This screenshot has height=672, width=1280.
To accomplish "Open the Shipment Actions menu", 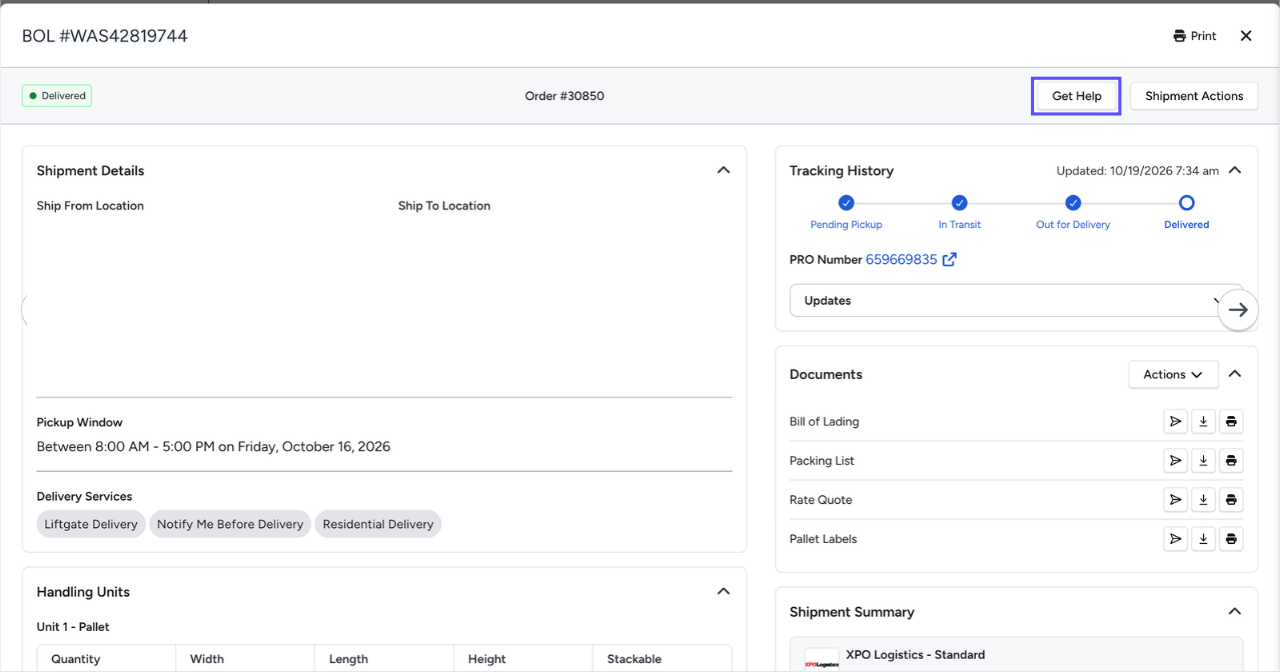I will tap(1194, 96).
